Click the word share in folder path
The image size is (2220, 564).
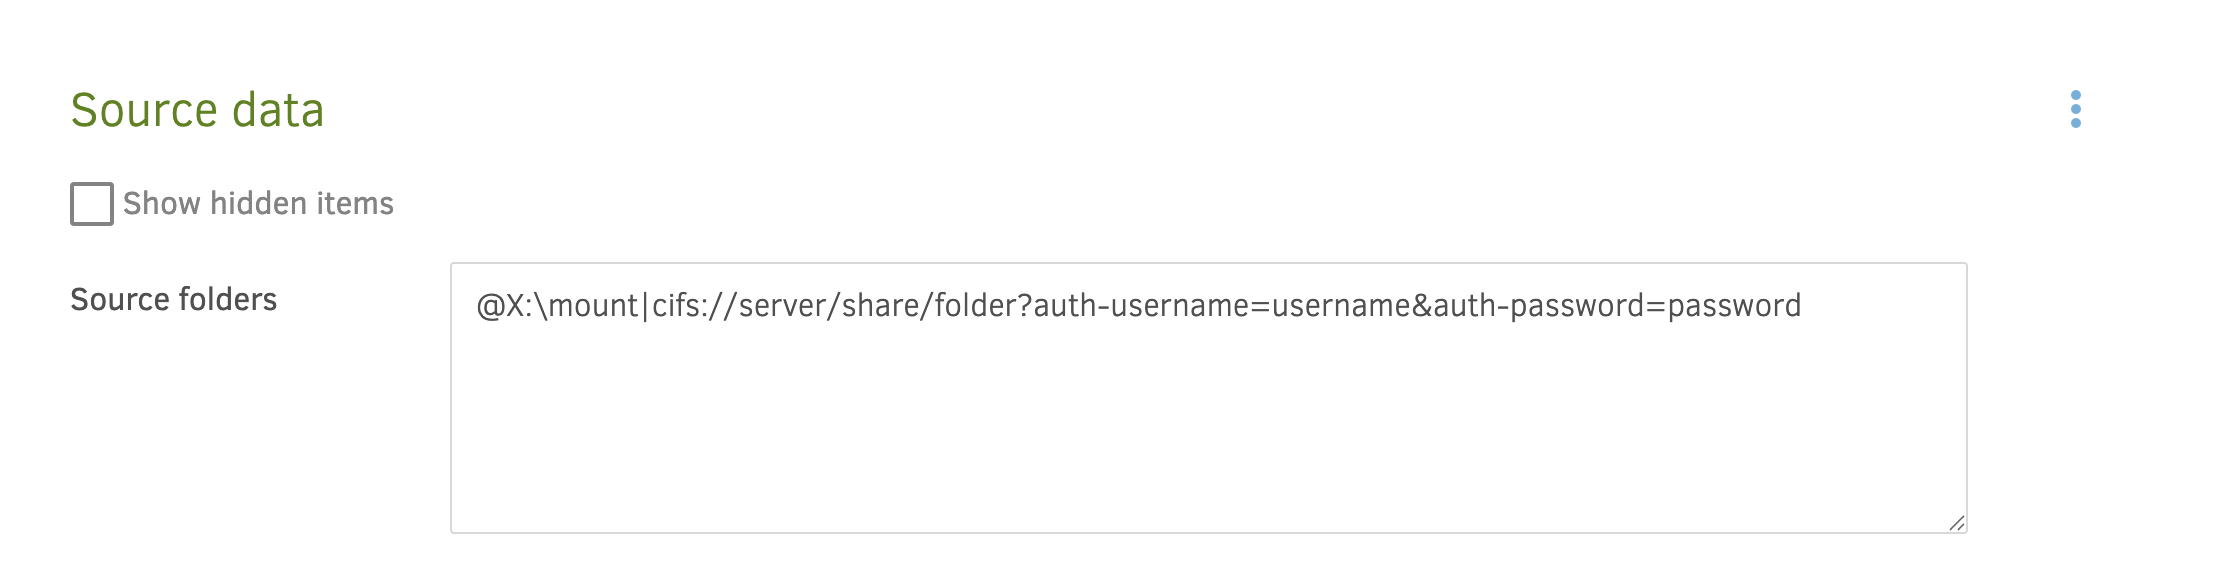click(880, 305)
